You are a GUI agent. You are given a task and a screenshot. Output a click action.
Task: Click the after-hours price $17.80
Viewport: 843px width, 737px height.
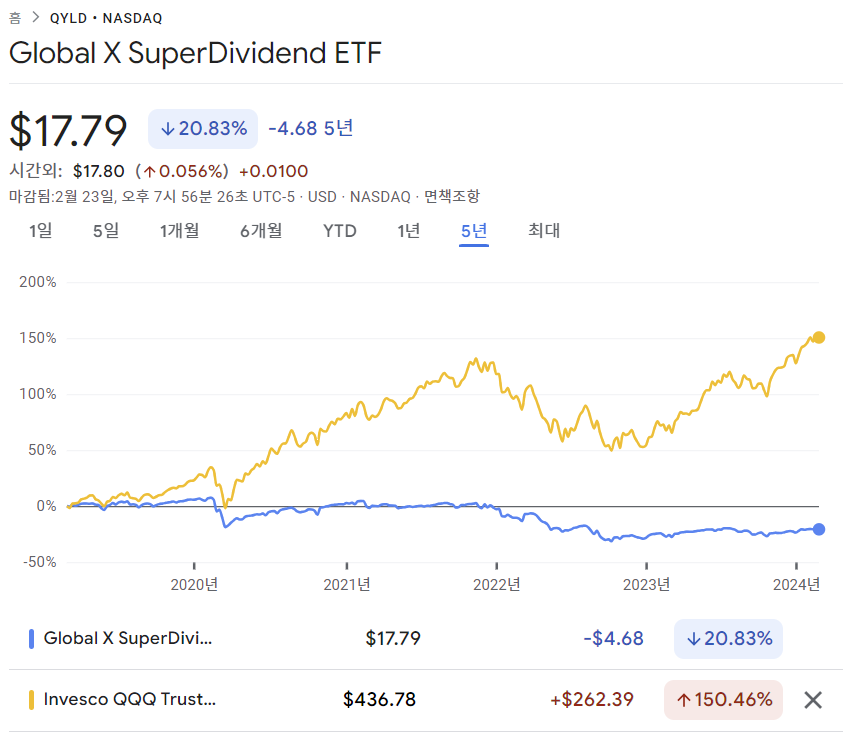click(x=98, y=171)
